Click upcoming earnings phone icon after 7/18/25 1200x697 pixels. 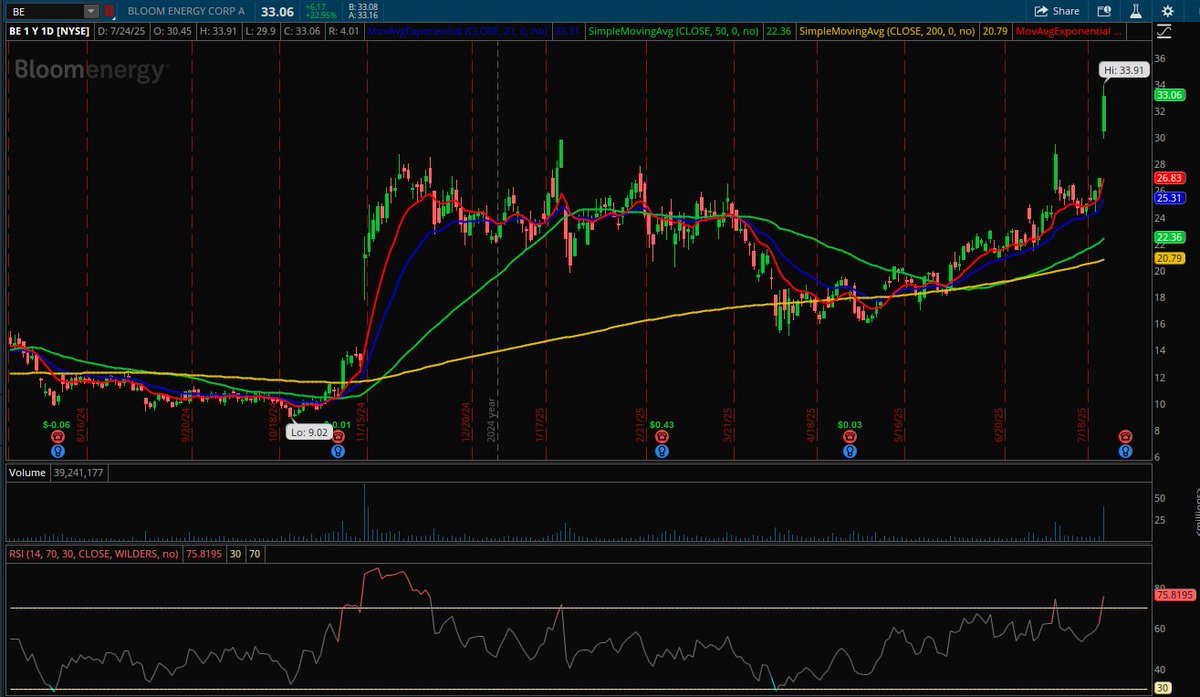coord(1125,437)
